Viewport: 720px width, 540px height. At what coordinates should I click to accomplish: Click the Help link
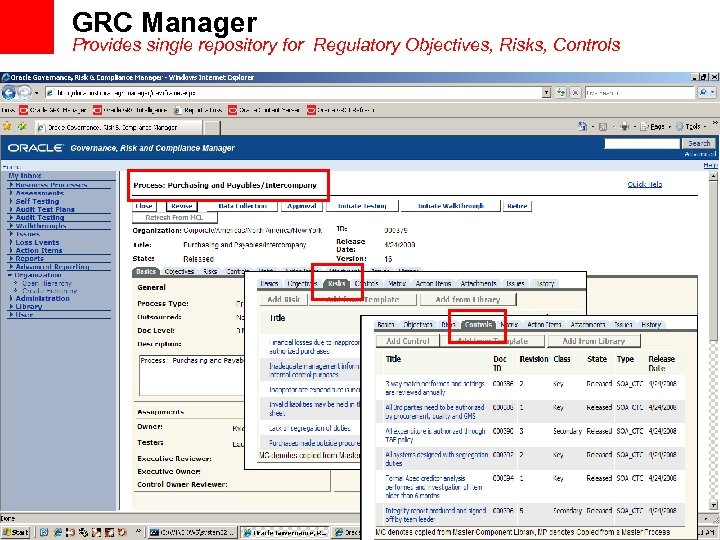point(710,165)
